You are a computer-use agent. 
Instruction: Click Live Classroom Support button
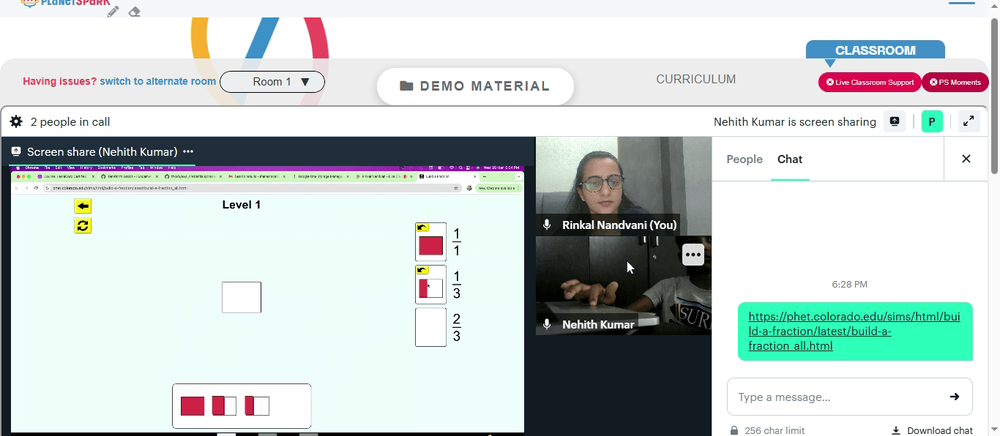point(870,82)
